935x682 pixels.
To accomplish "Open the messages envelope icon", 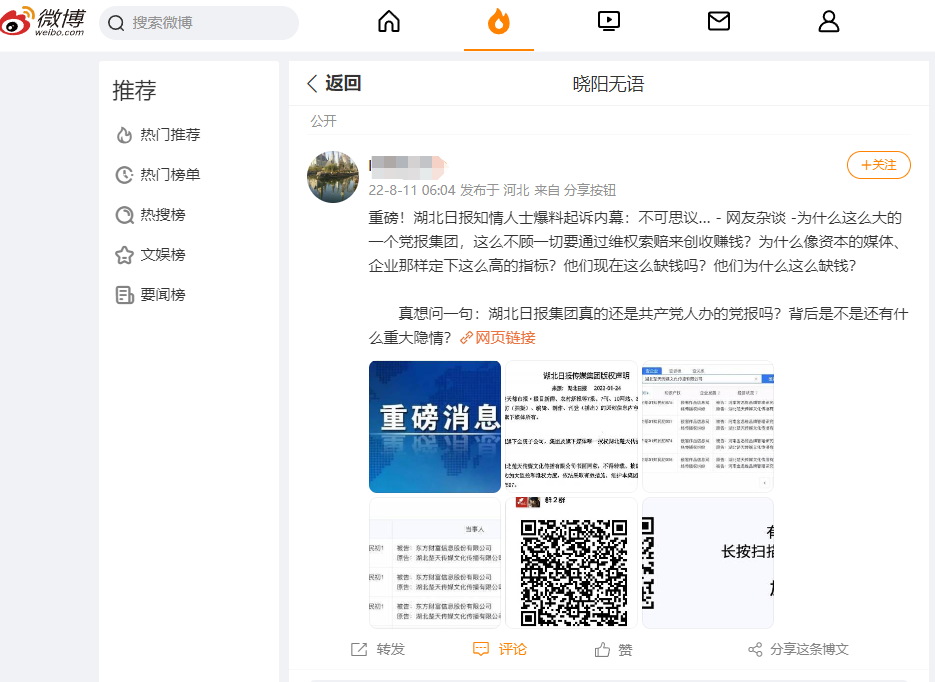I will click(719, 21).
